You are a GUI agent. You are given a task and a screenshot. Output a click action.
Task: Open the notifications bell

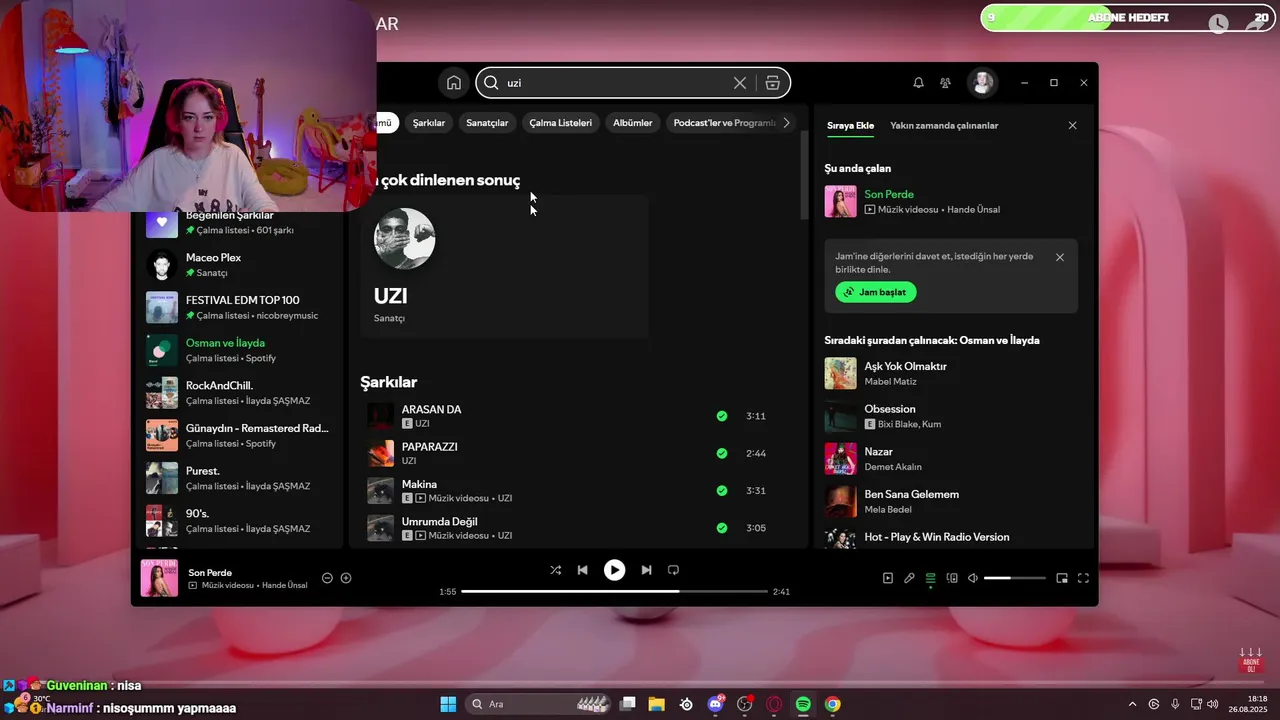pos(918,83)
